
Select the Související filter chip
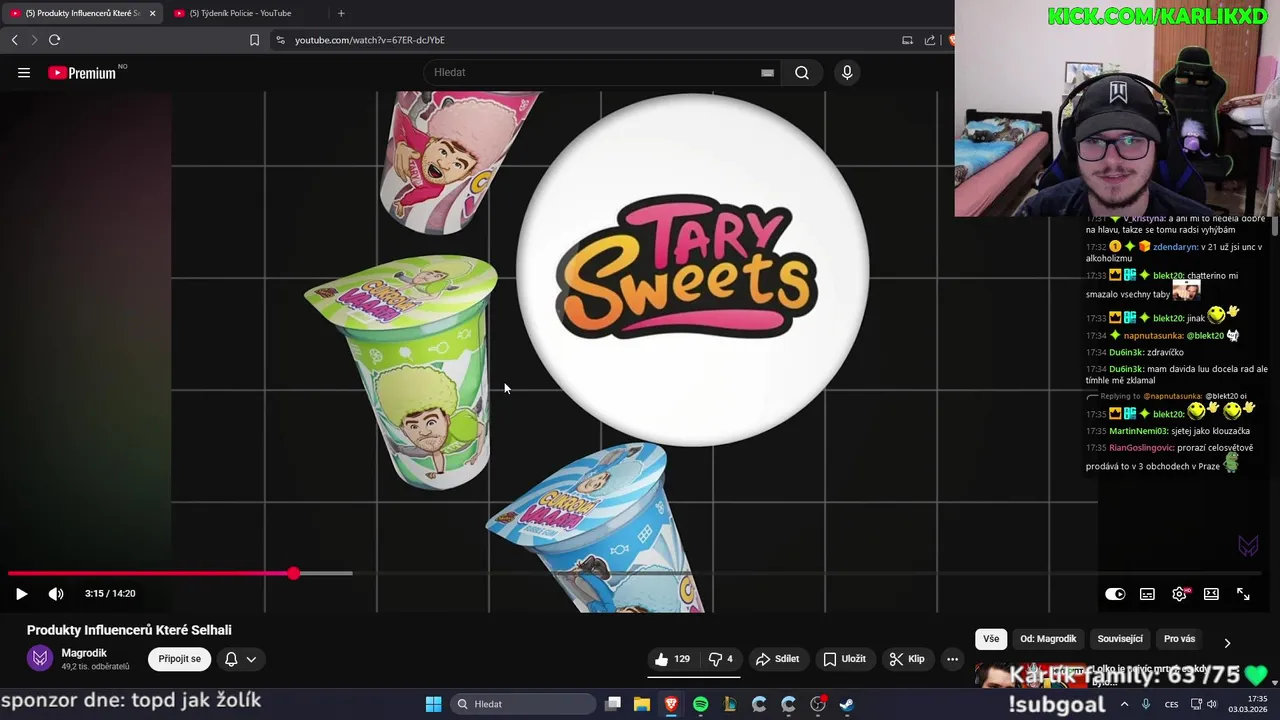tap(1120, 639)
